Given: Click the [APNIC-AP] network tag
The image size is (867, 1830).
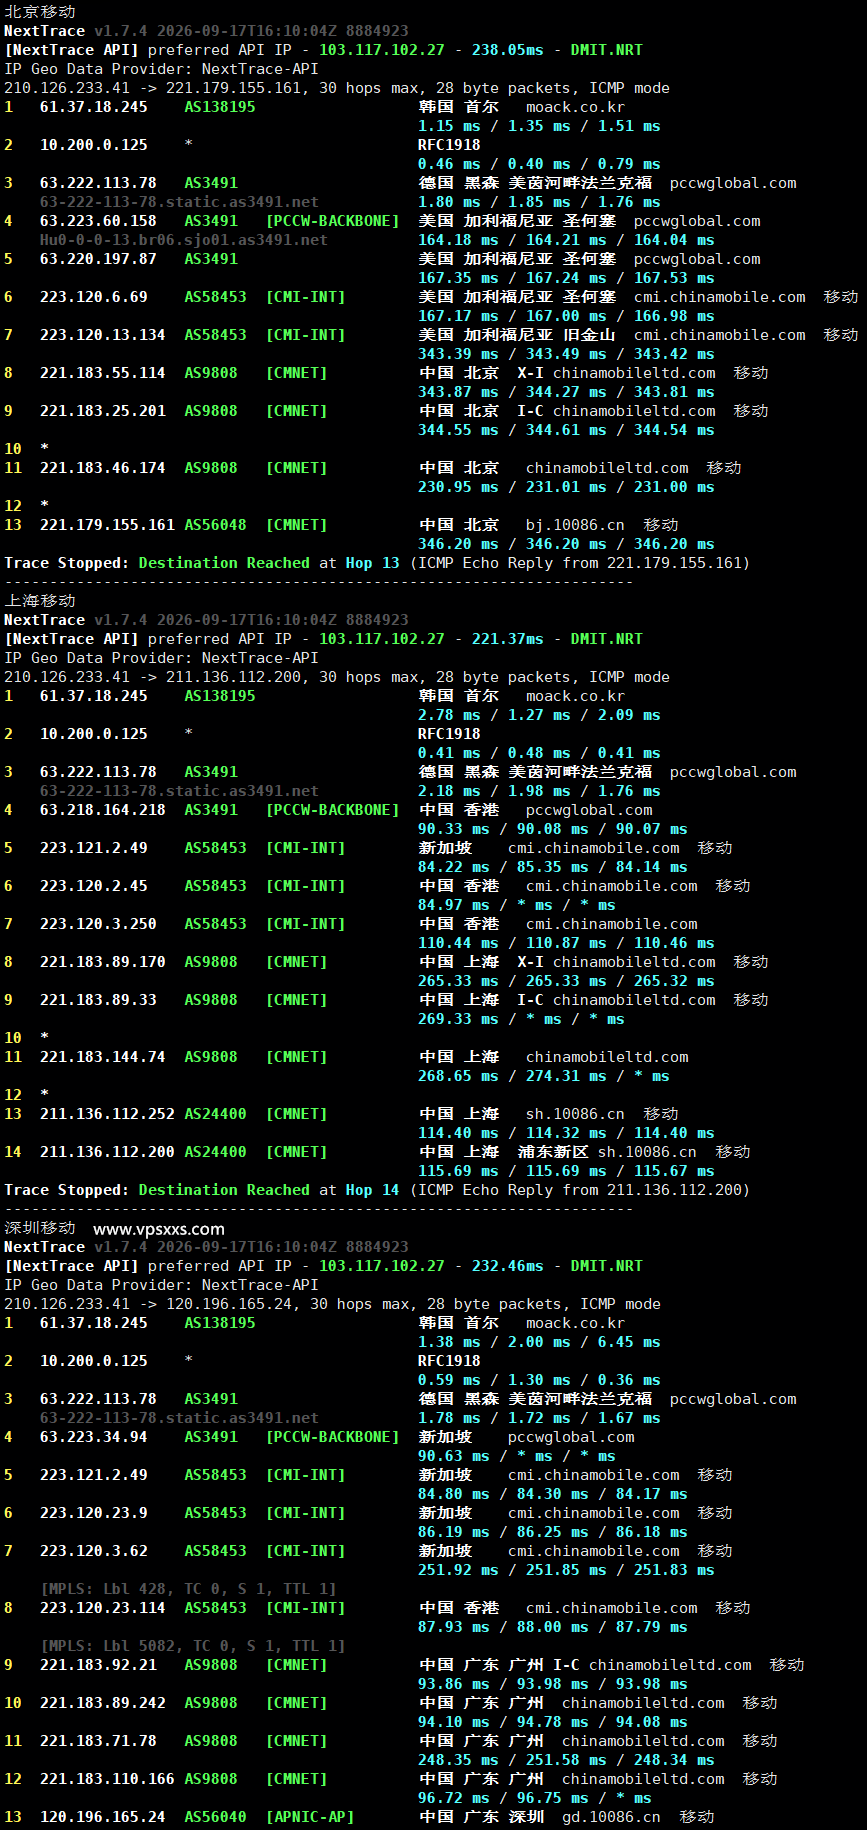Looking at the screenshot, I should (310, 1817).
